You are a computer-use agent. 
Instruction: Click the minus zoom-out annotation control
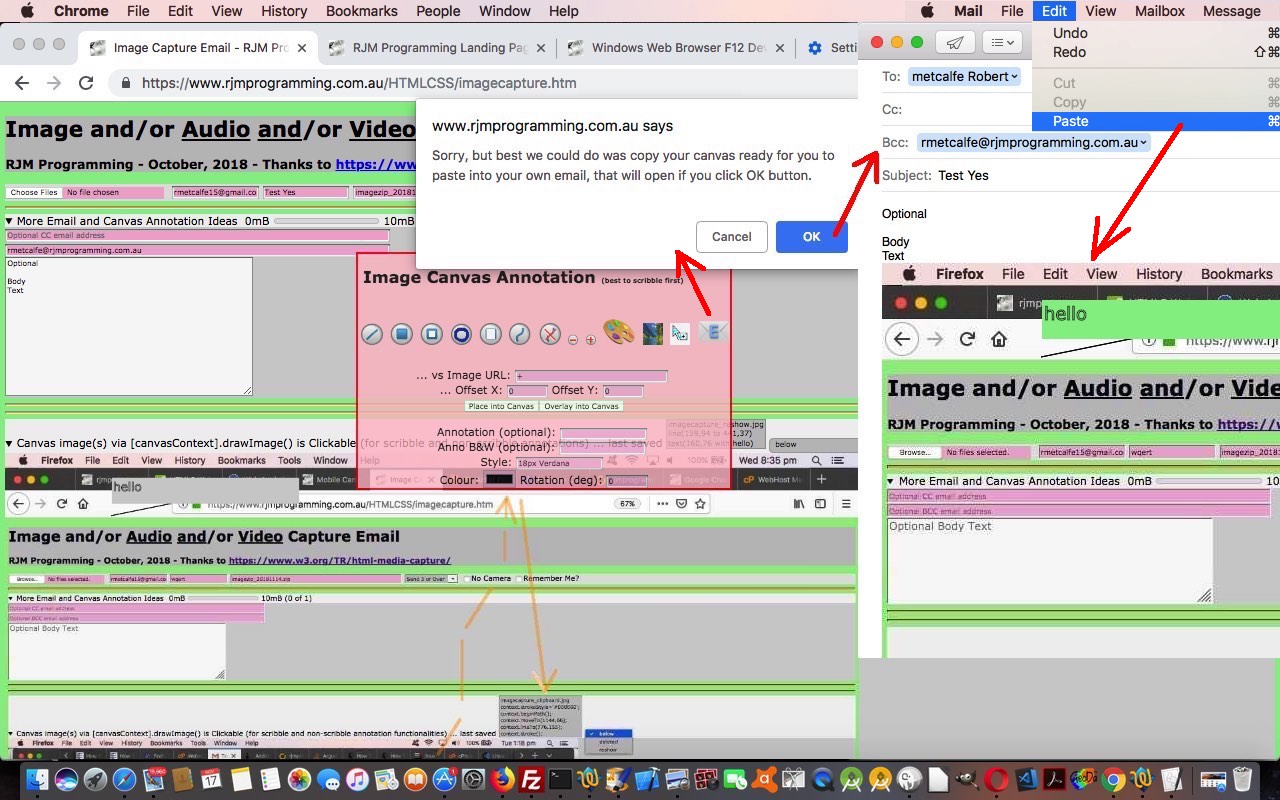click(574, 338)
